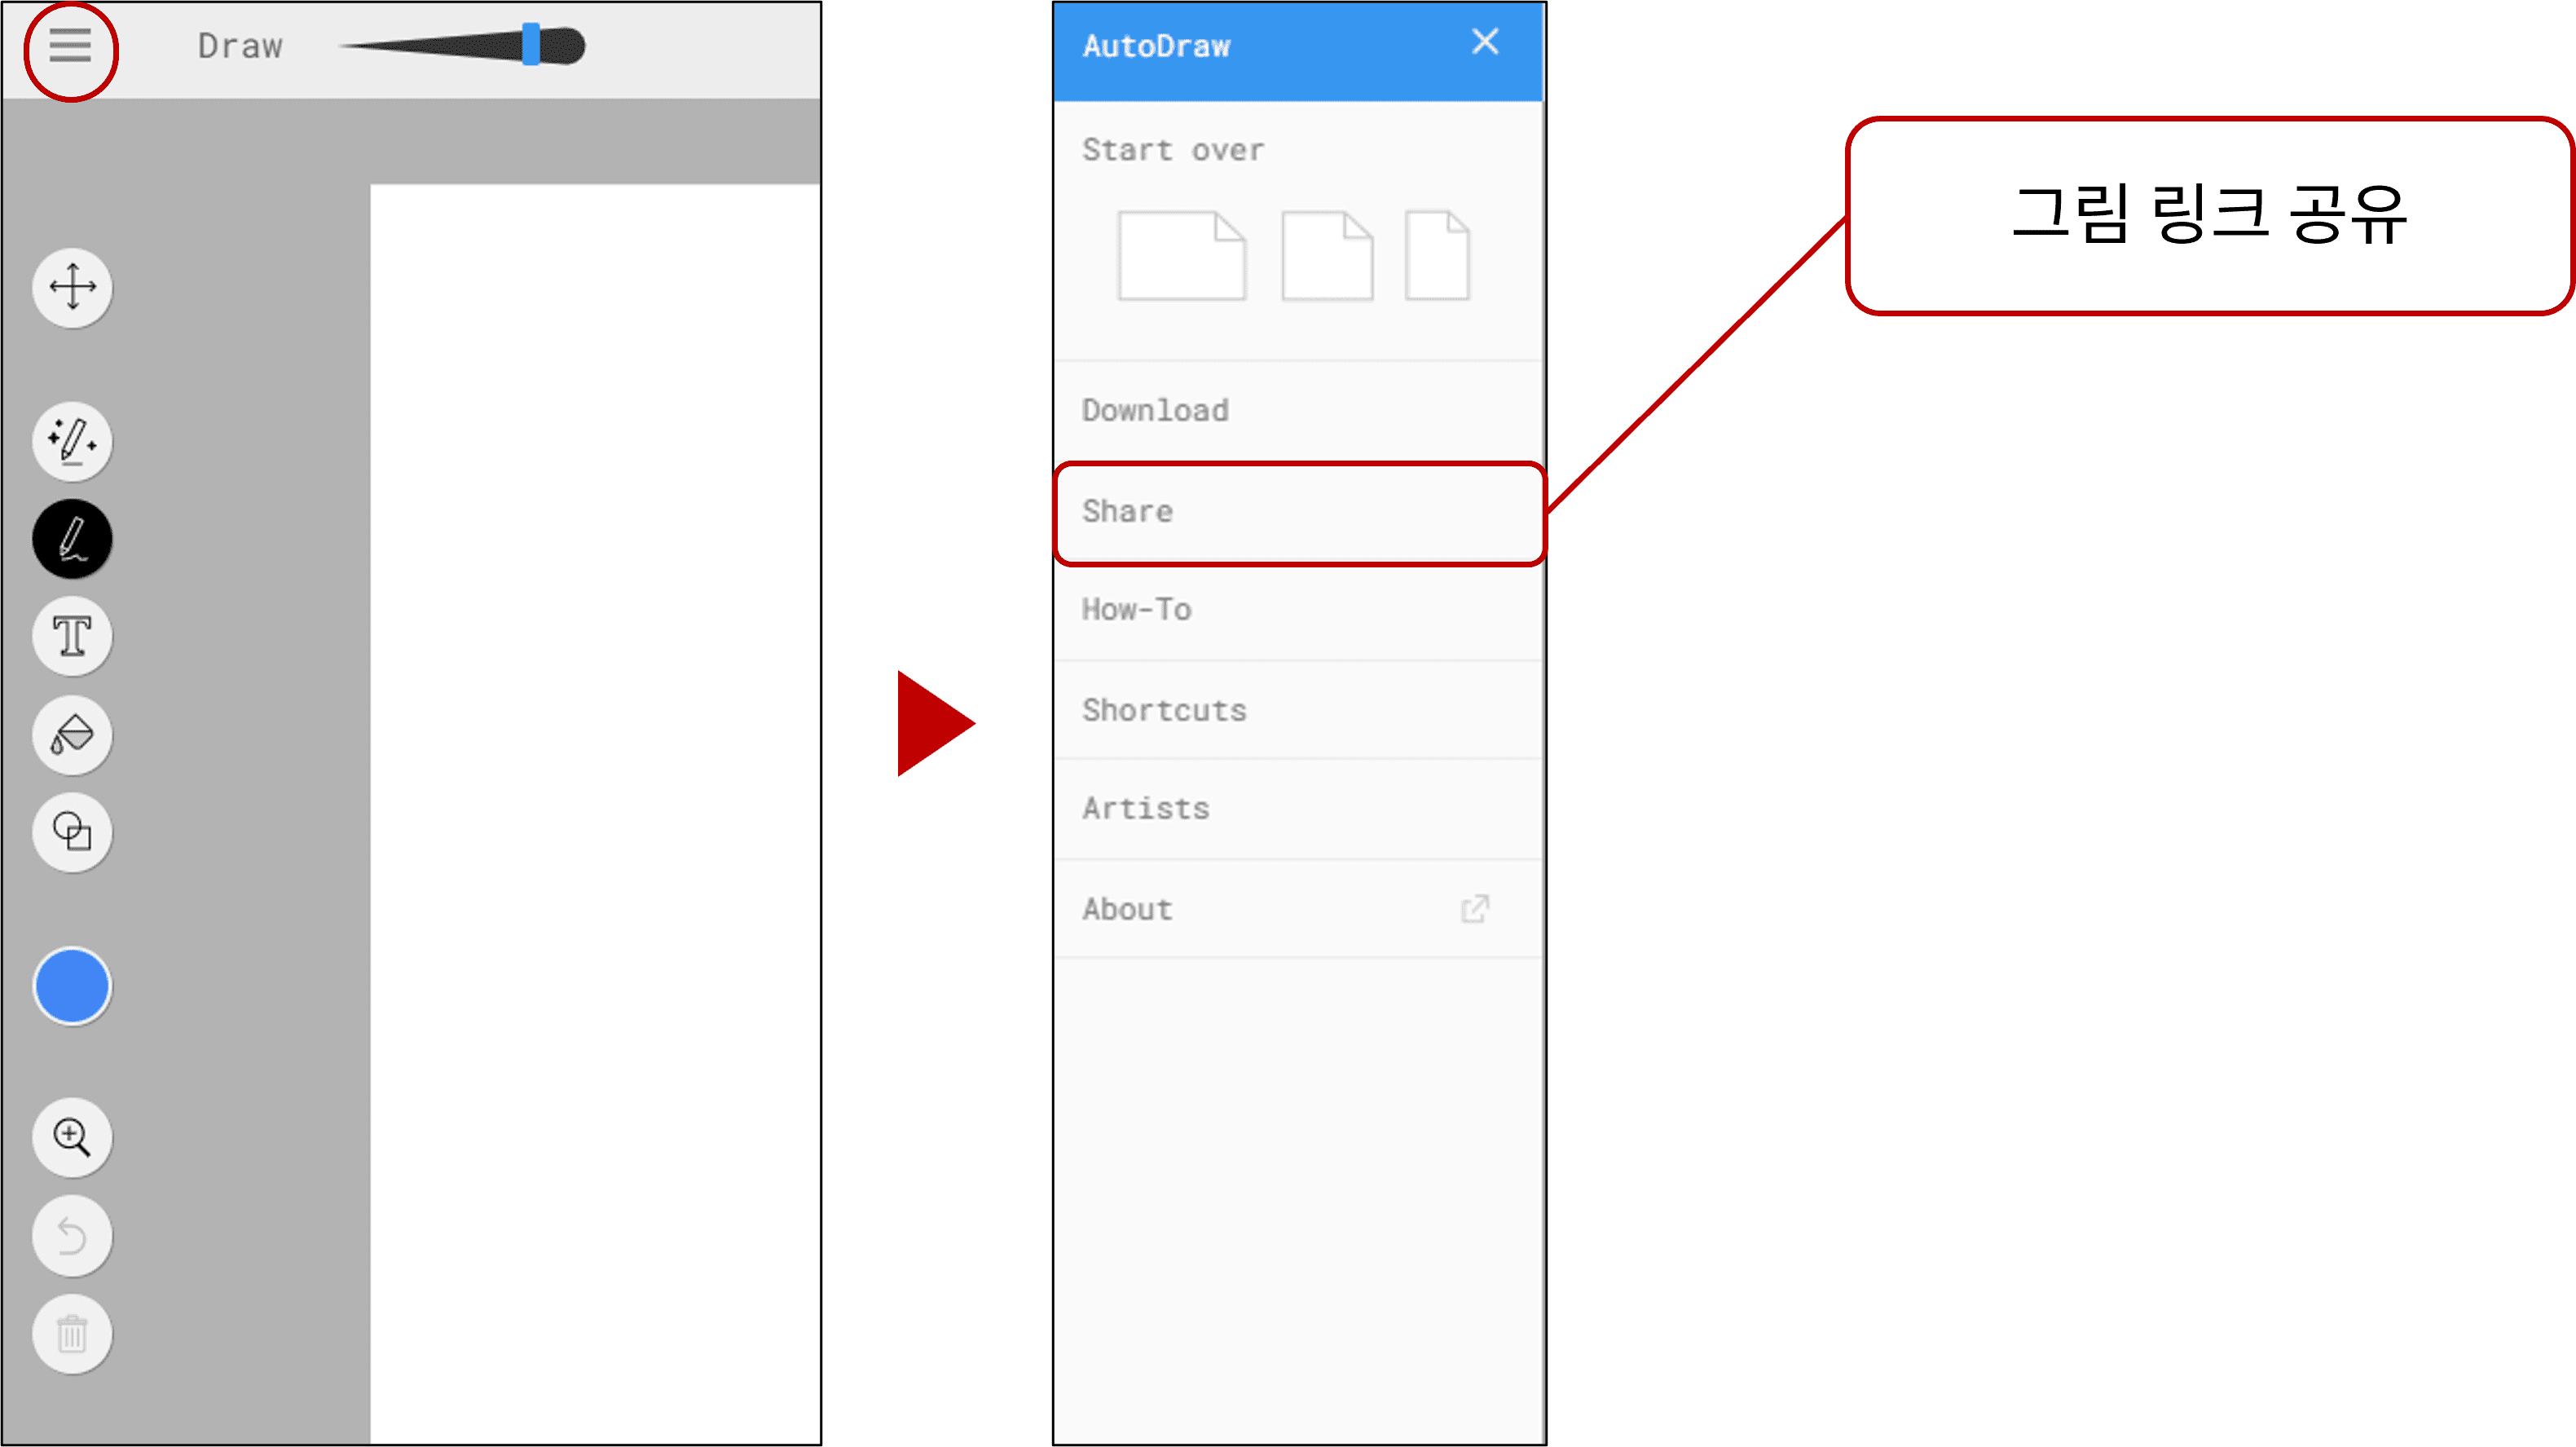Click the Delete trash icon

tap(73, 1334)
